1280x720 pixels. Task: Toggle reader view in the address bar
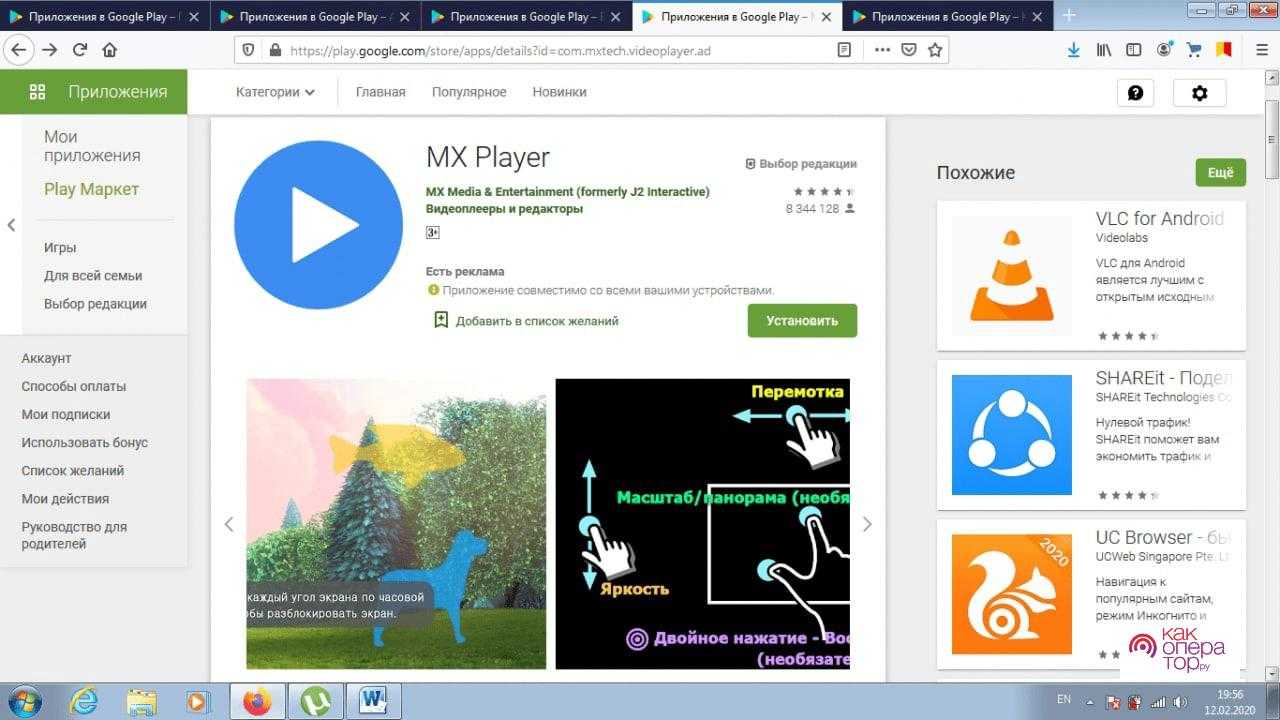[844, 50]
